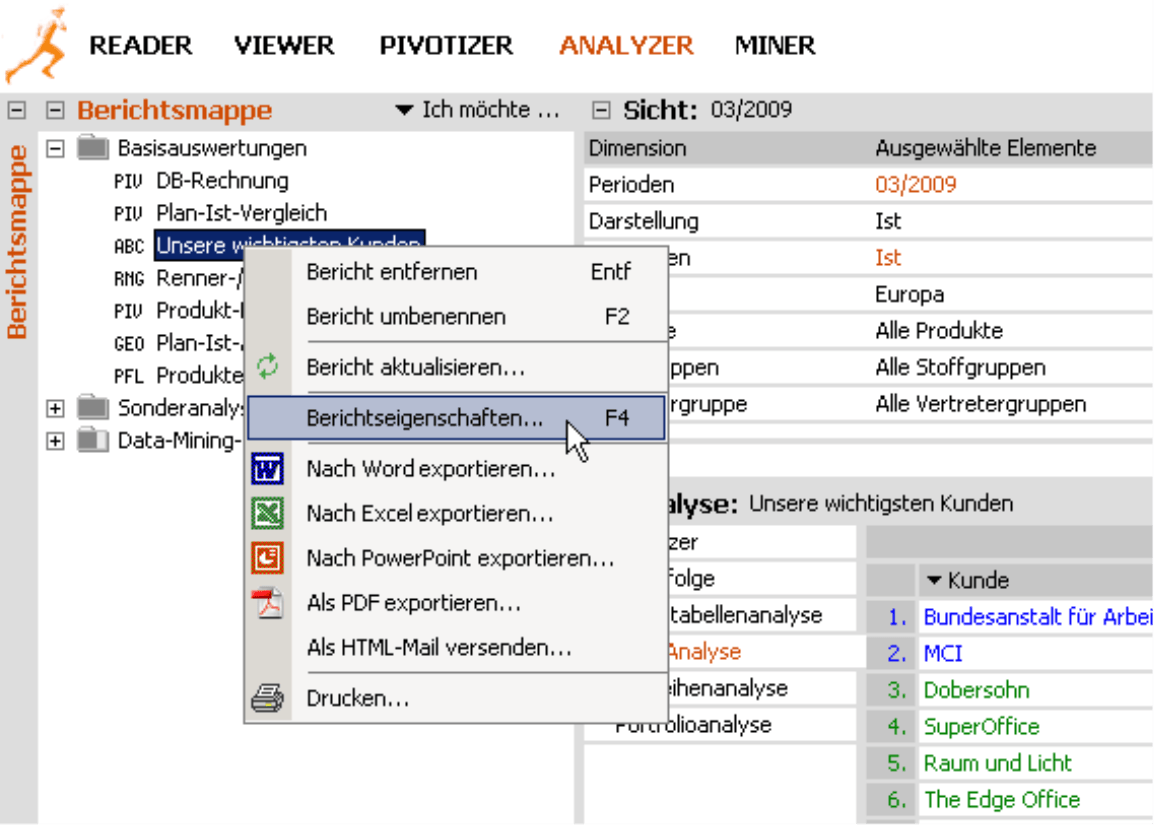1154x825 pixels.
Task: Collapse the outer left sidebar box
Action: (x=17, y=110)
